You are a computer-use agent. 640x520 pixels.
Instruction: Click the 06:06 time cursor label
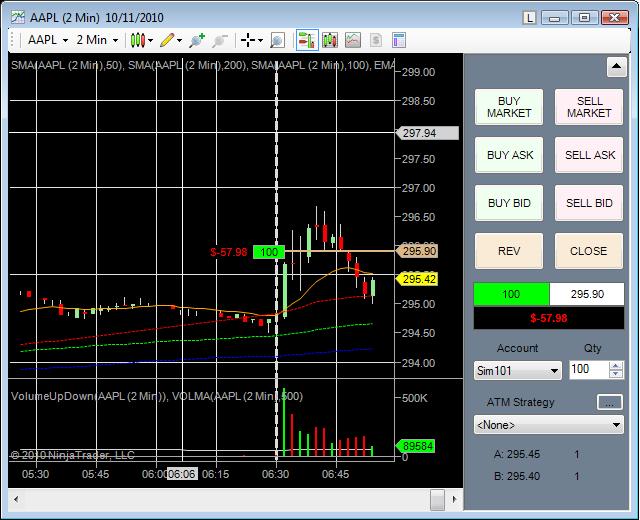[182, 474]
